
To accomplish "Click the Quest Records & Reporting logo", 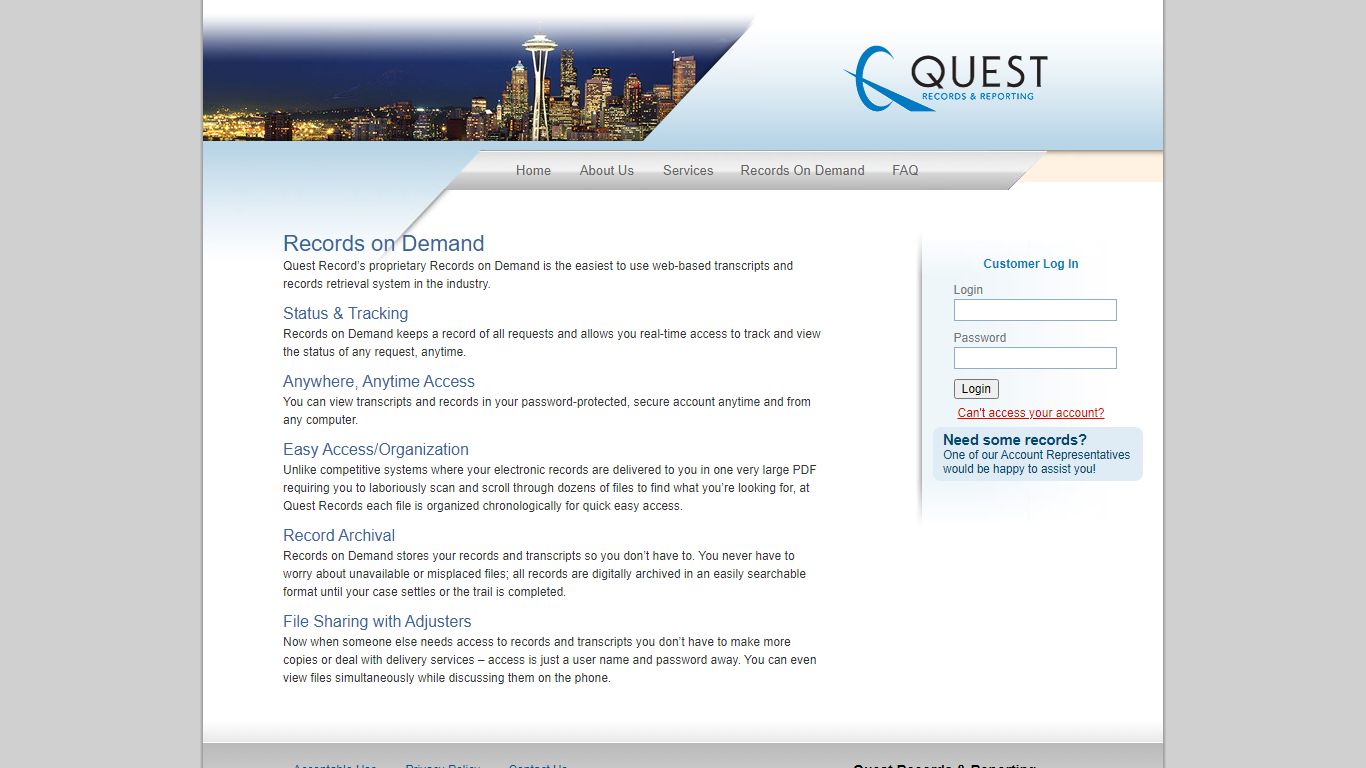I will (x=945, y=78).
